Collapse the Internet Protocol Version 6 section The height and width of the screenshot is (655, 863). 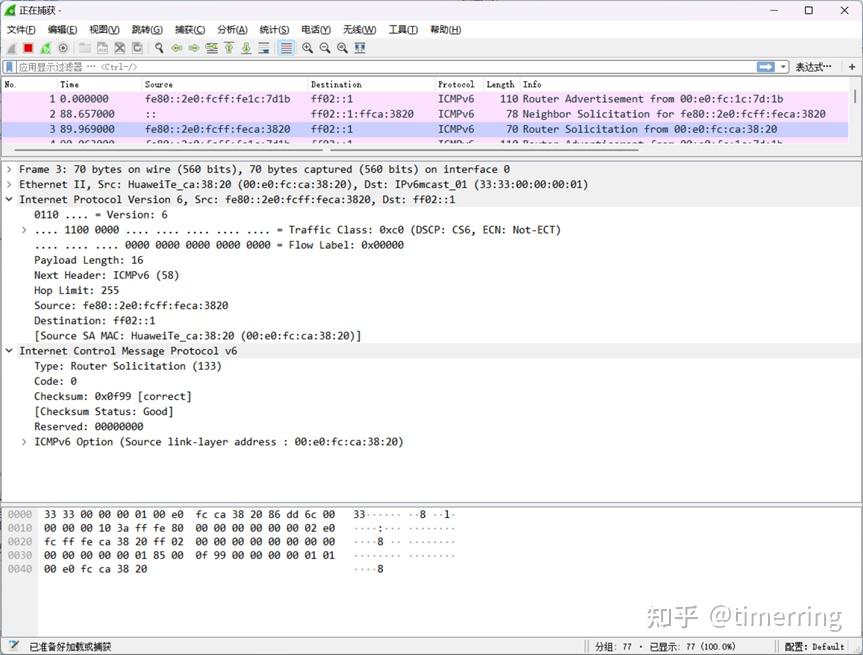pos(8,199)
